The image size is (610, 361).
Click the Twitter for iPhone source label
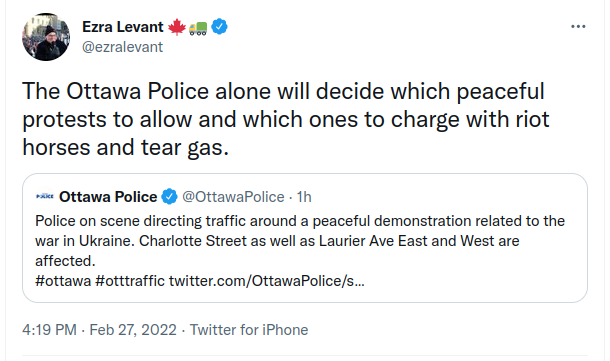click(x=249, y=330)
